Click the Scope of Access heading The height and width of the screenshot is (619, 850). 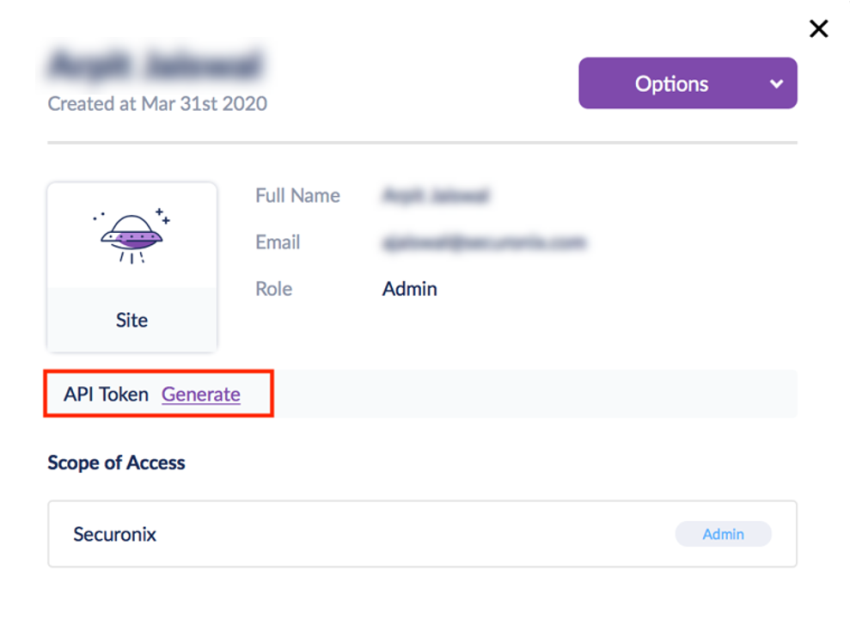[116, 463]
